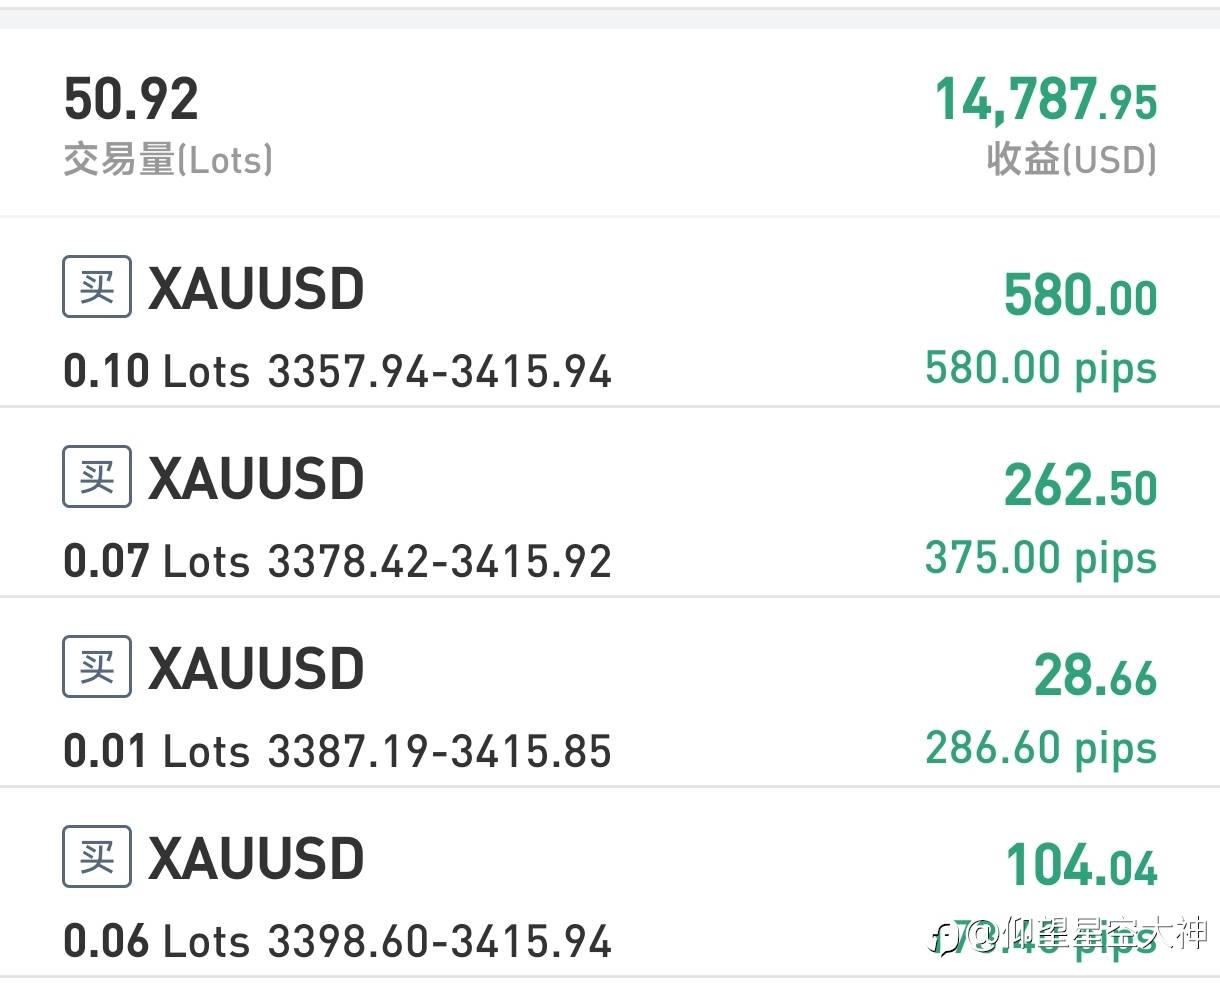The width and height of the screenshot is (1220, 992).
Task: Tap the 买 badge on the 0.07 Lots trade
Action: point(97,477)
